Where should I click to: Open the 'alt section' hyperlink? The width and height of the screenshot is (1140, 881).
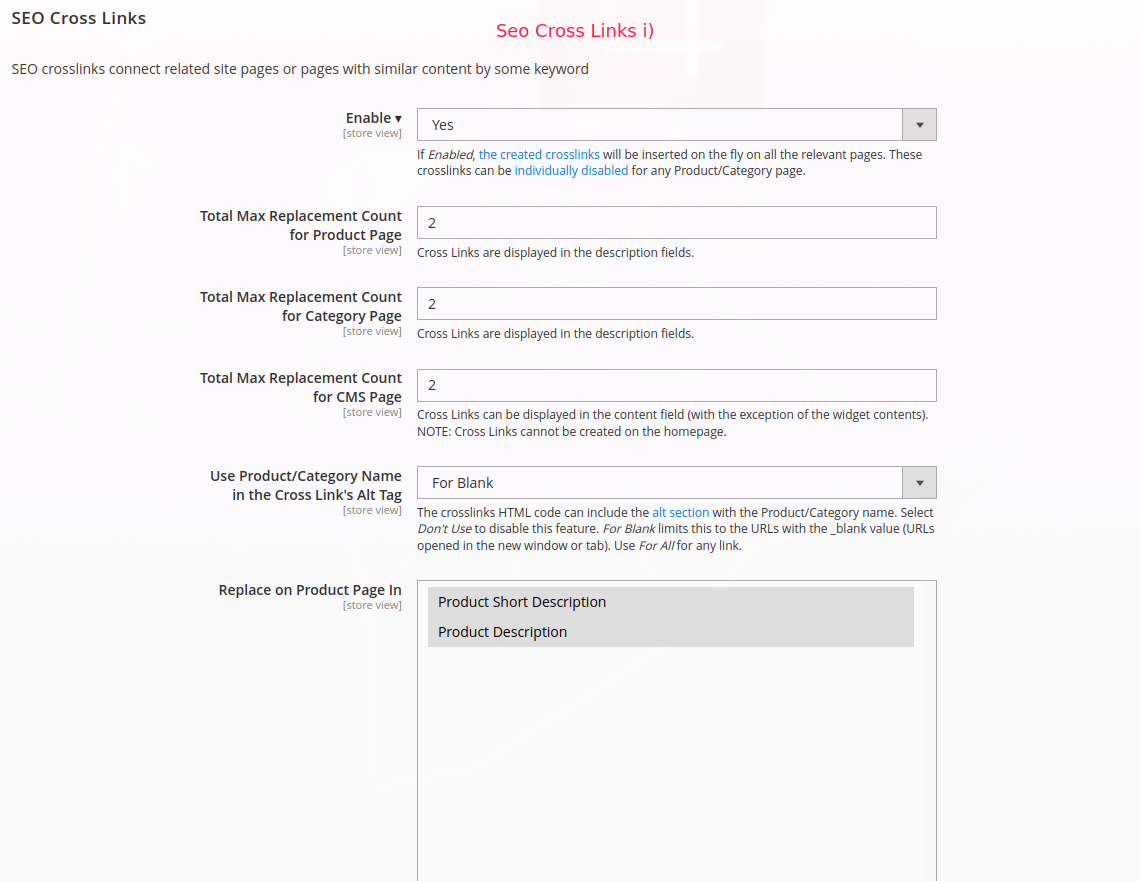point(680,512)
